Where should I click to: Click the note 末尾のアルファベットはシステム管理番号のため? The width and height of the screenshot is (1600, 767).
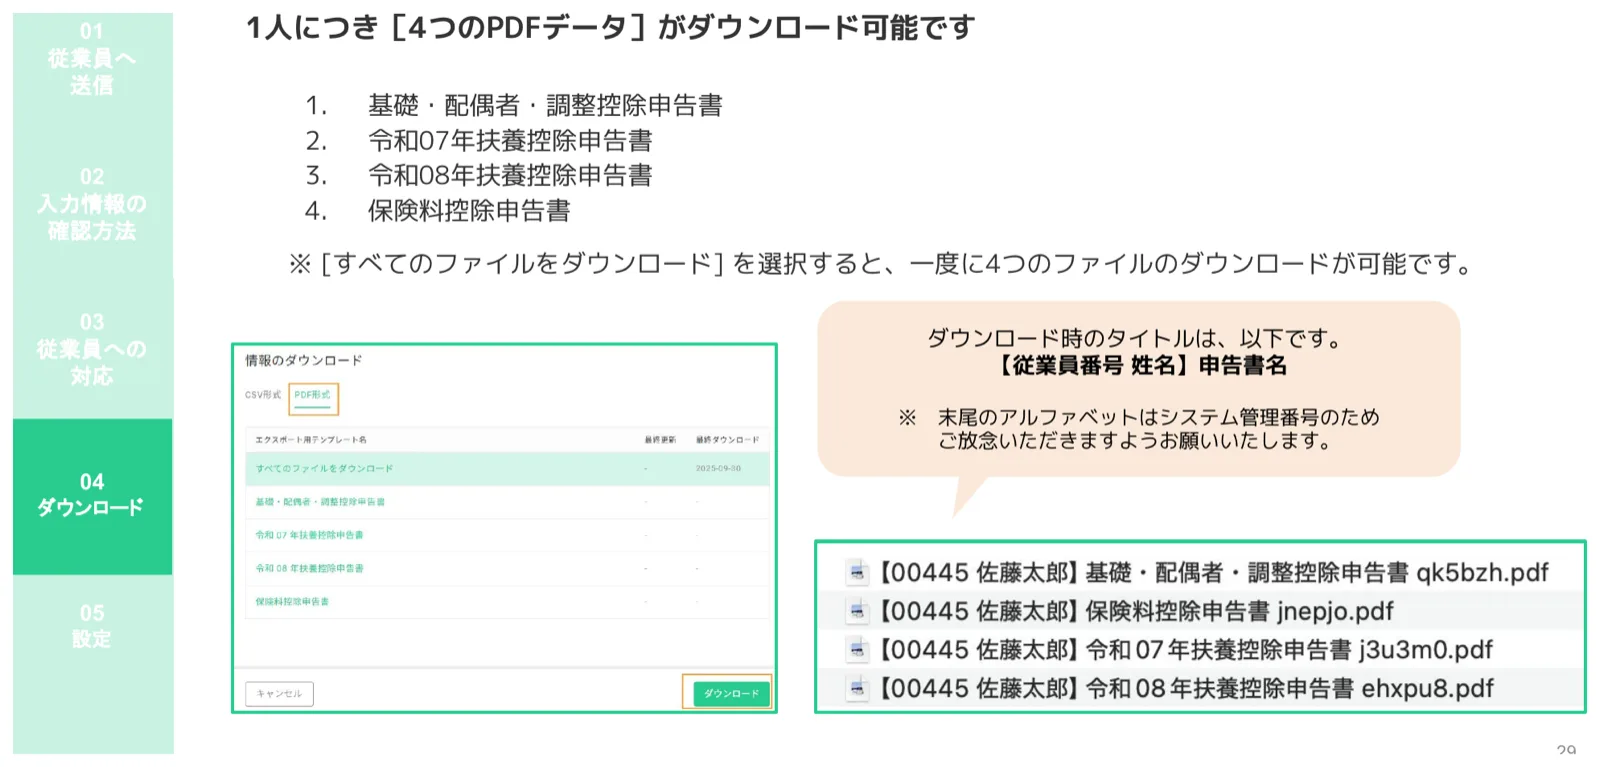pos(1158,417)
